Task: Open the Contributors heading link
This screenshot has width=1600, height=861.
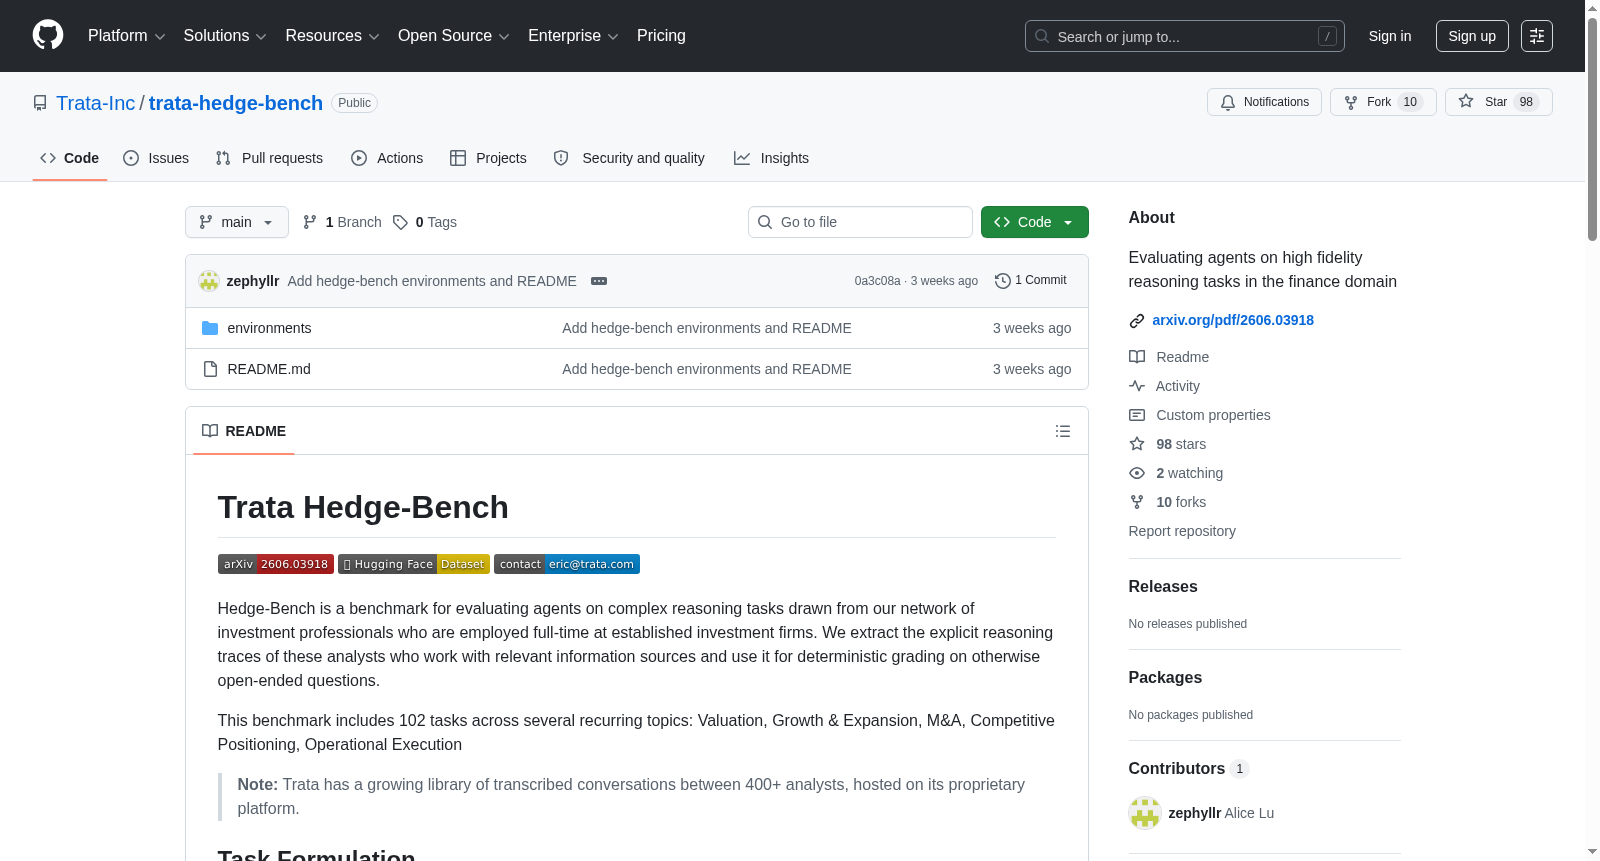Action: 1189,769
